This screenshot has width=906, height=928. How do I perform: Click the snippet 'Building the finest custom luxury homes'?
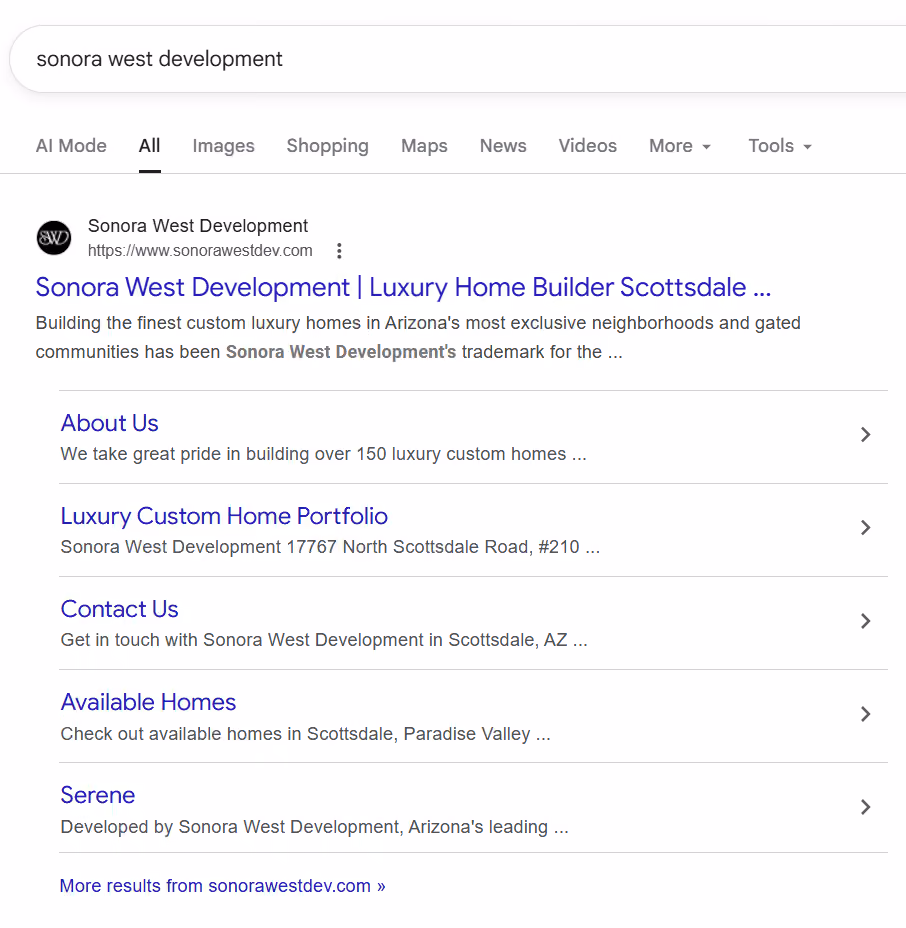[198, 323]
